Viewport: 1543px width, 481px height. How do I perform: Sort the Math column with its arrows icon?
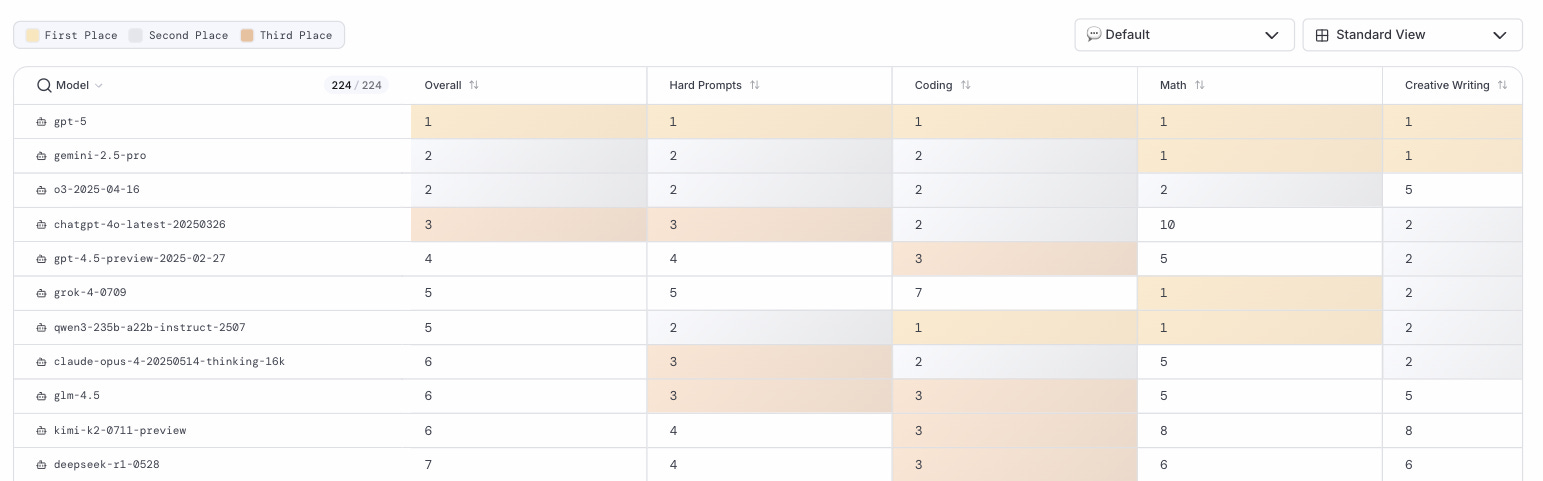1199,85
